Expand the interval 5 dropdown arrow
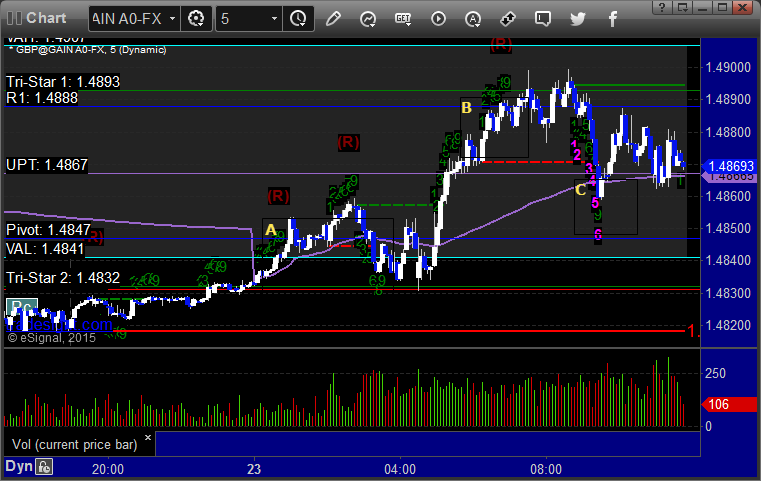The width and height of the screenshot is (761, 481). coord(274,19)
